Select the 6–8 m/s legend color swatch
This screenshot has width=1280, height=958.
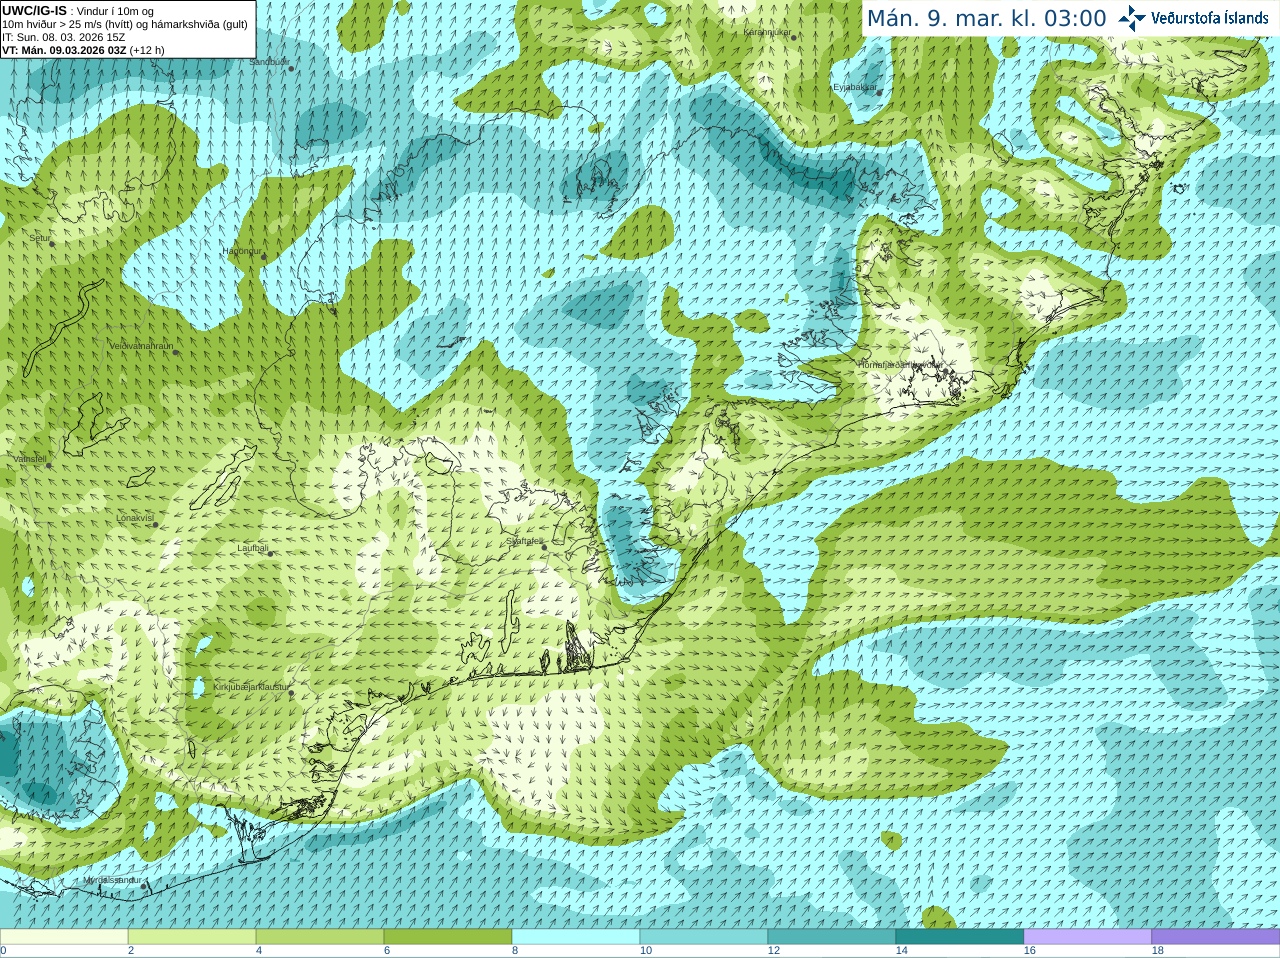[448, 937]
